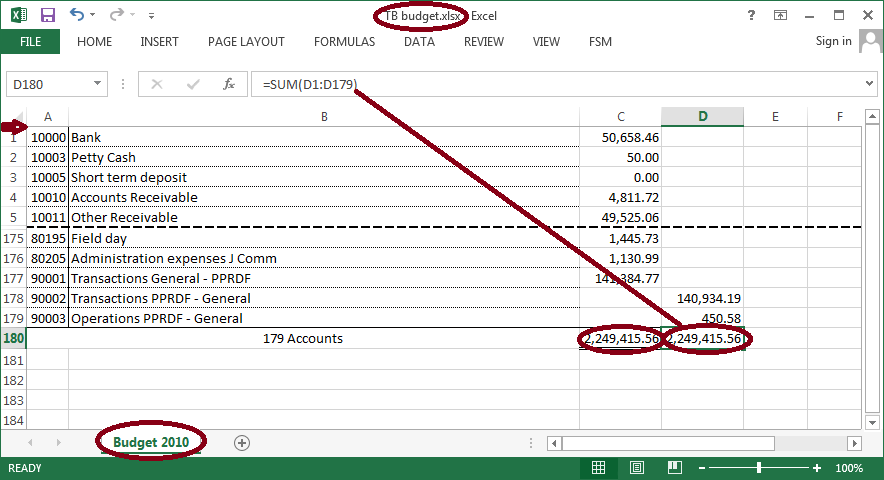Open the undo history dropdown arrow

click(x=92, y=15)
